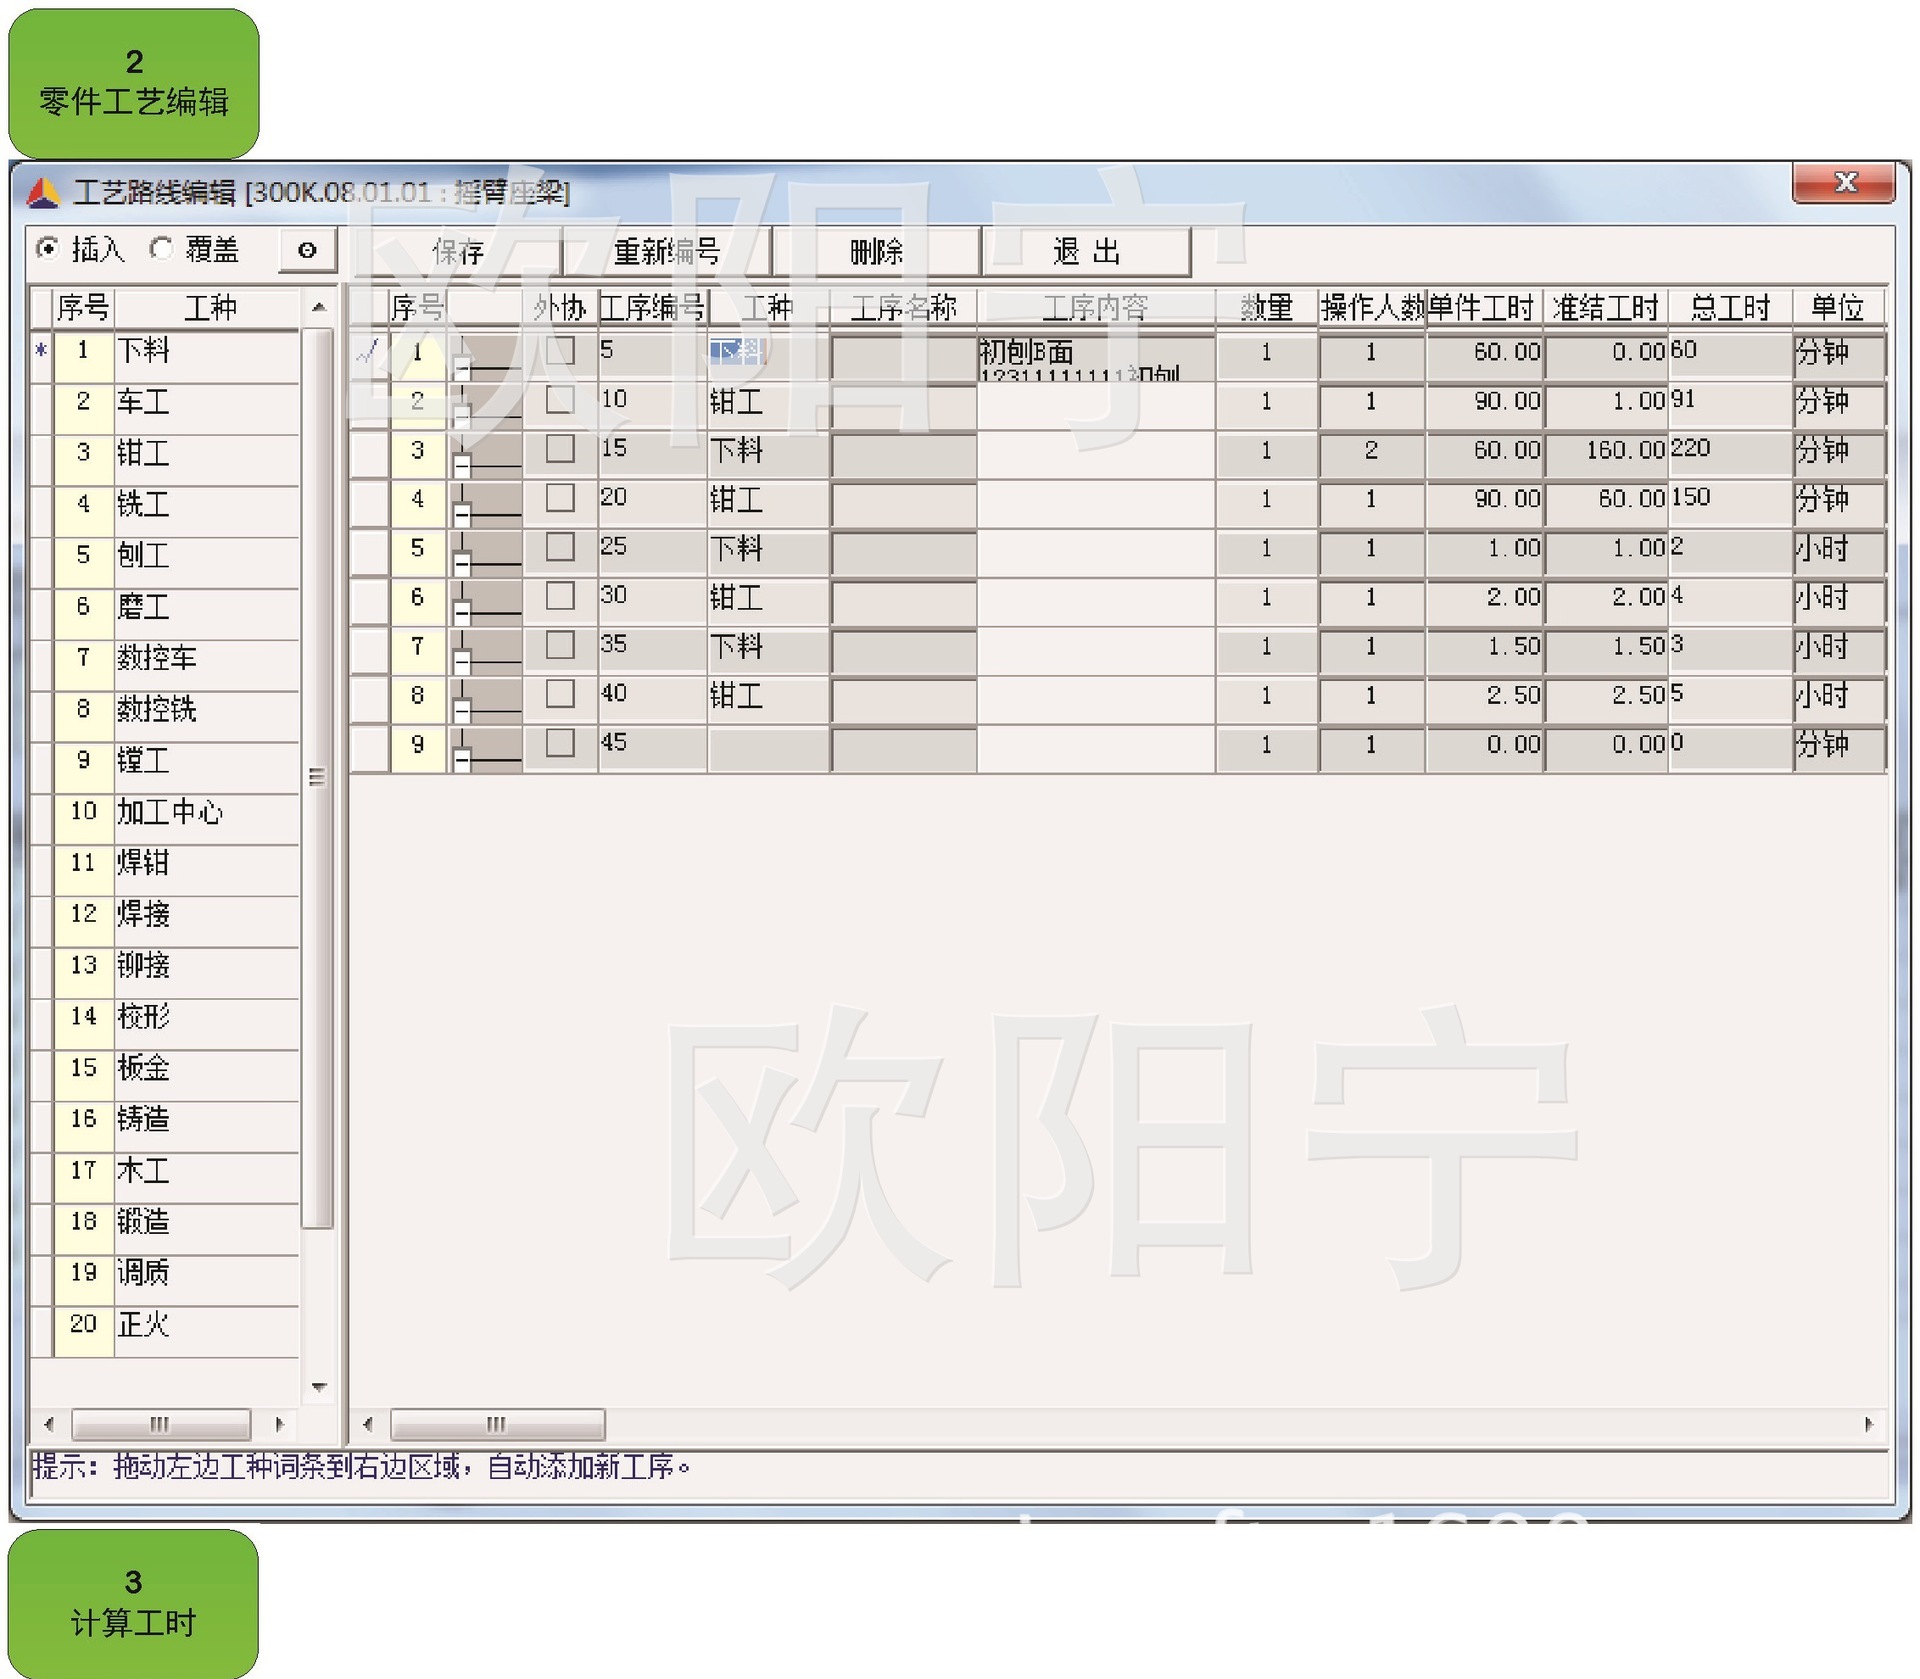This screenshot has width=1920, height=1679.
Task: Click the 单件工时 column header
Action: click(1483, 307)
